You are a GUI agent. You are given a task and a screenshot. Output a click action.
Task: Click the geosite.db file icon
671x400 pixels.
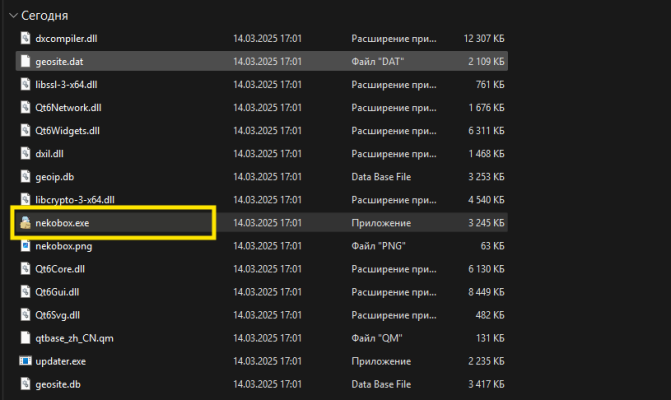(26, 383)
